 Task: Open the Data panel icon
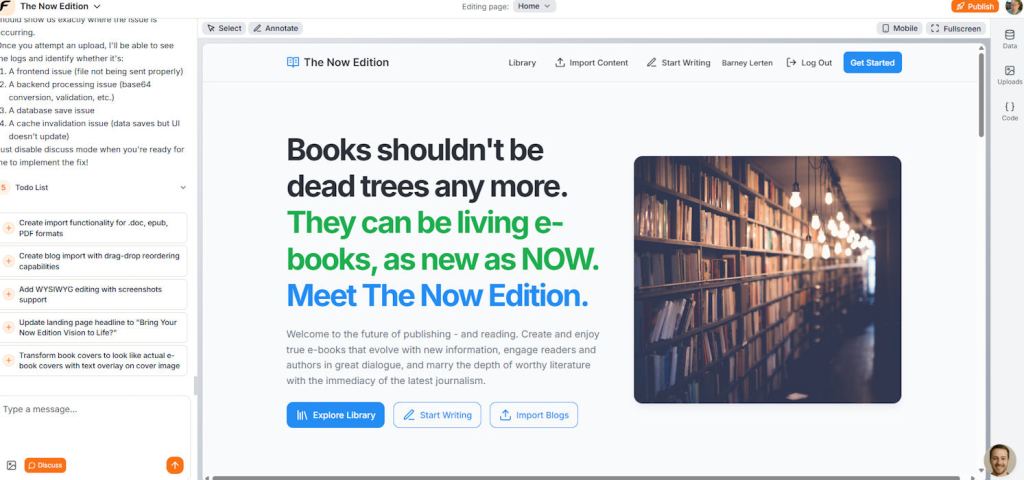click(x=1009, y=35)
